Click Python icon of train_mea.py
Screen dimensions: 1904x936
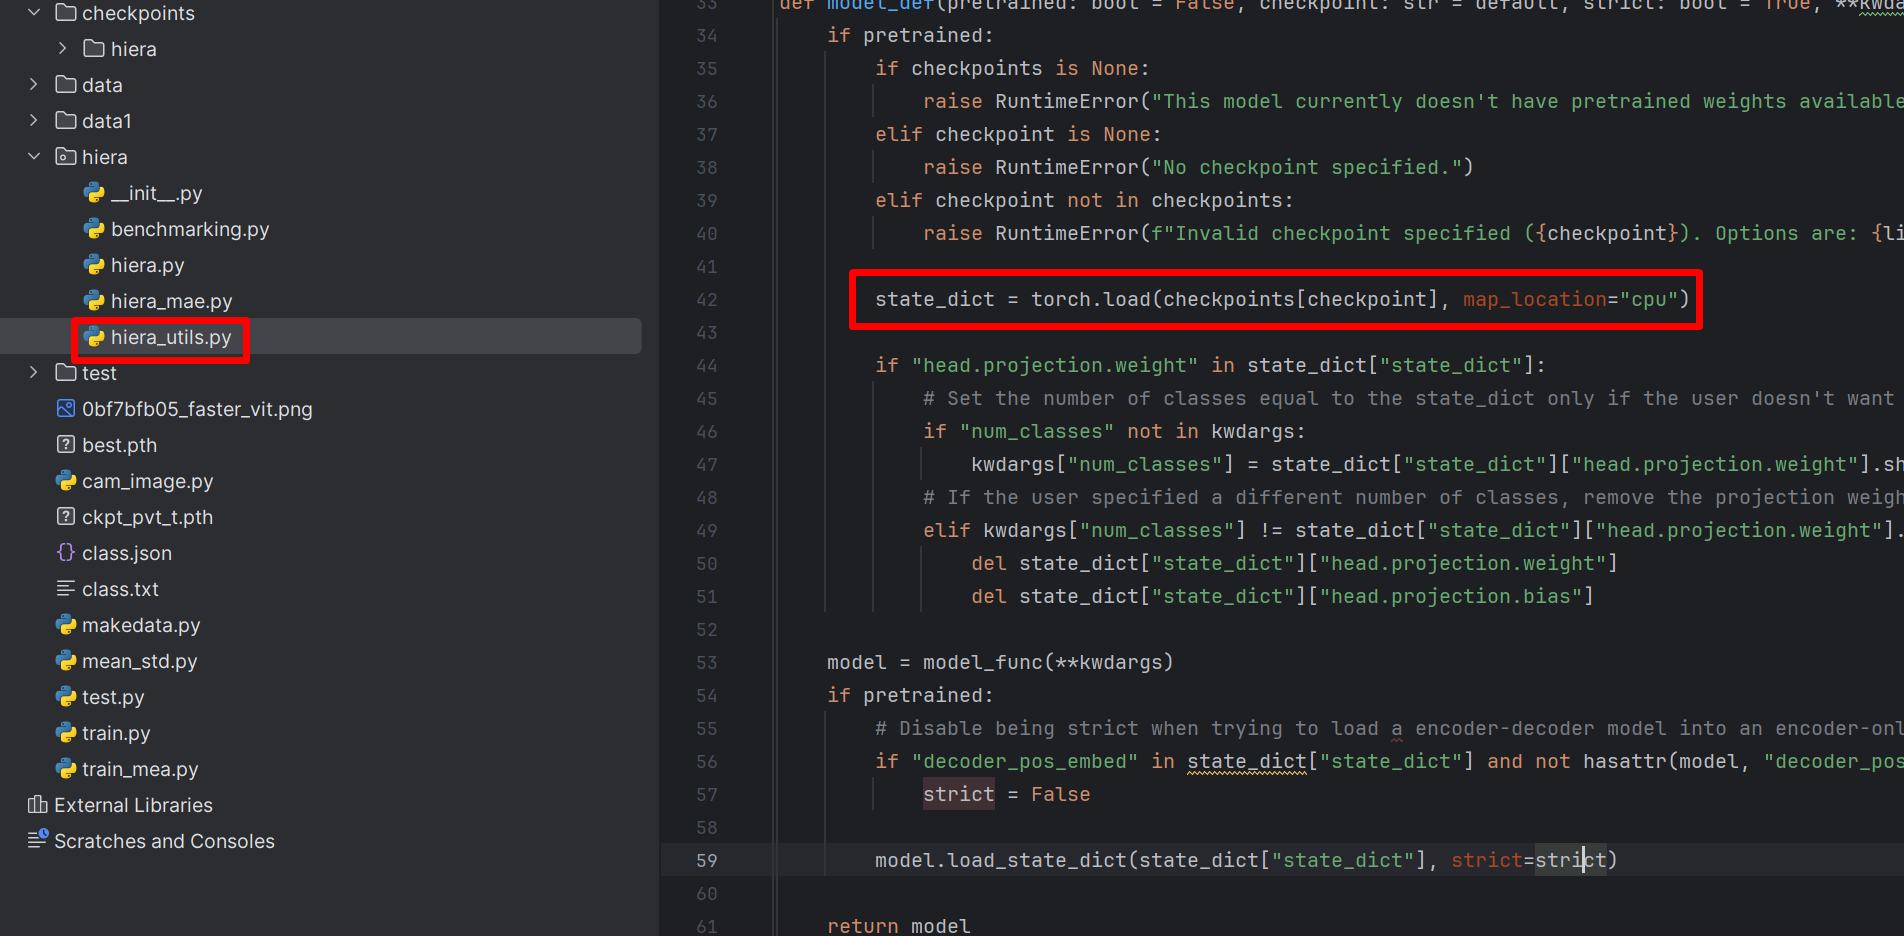coord(66,769)
